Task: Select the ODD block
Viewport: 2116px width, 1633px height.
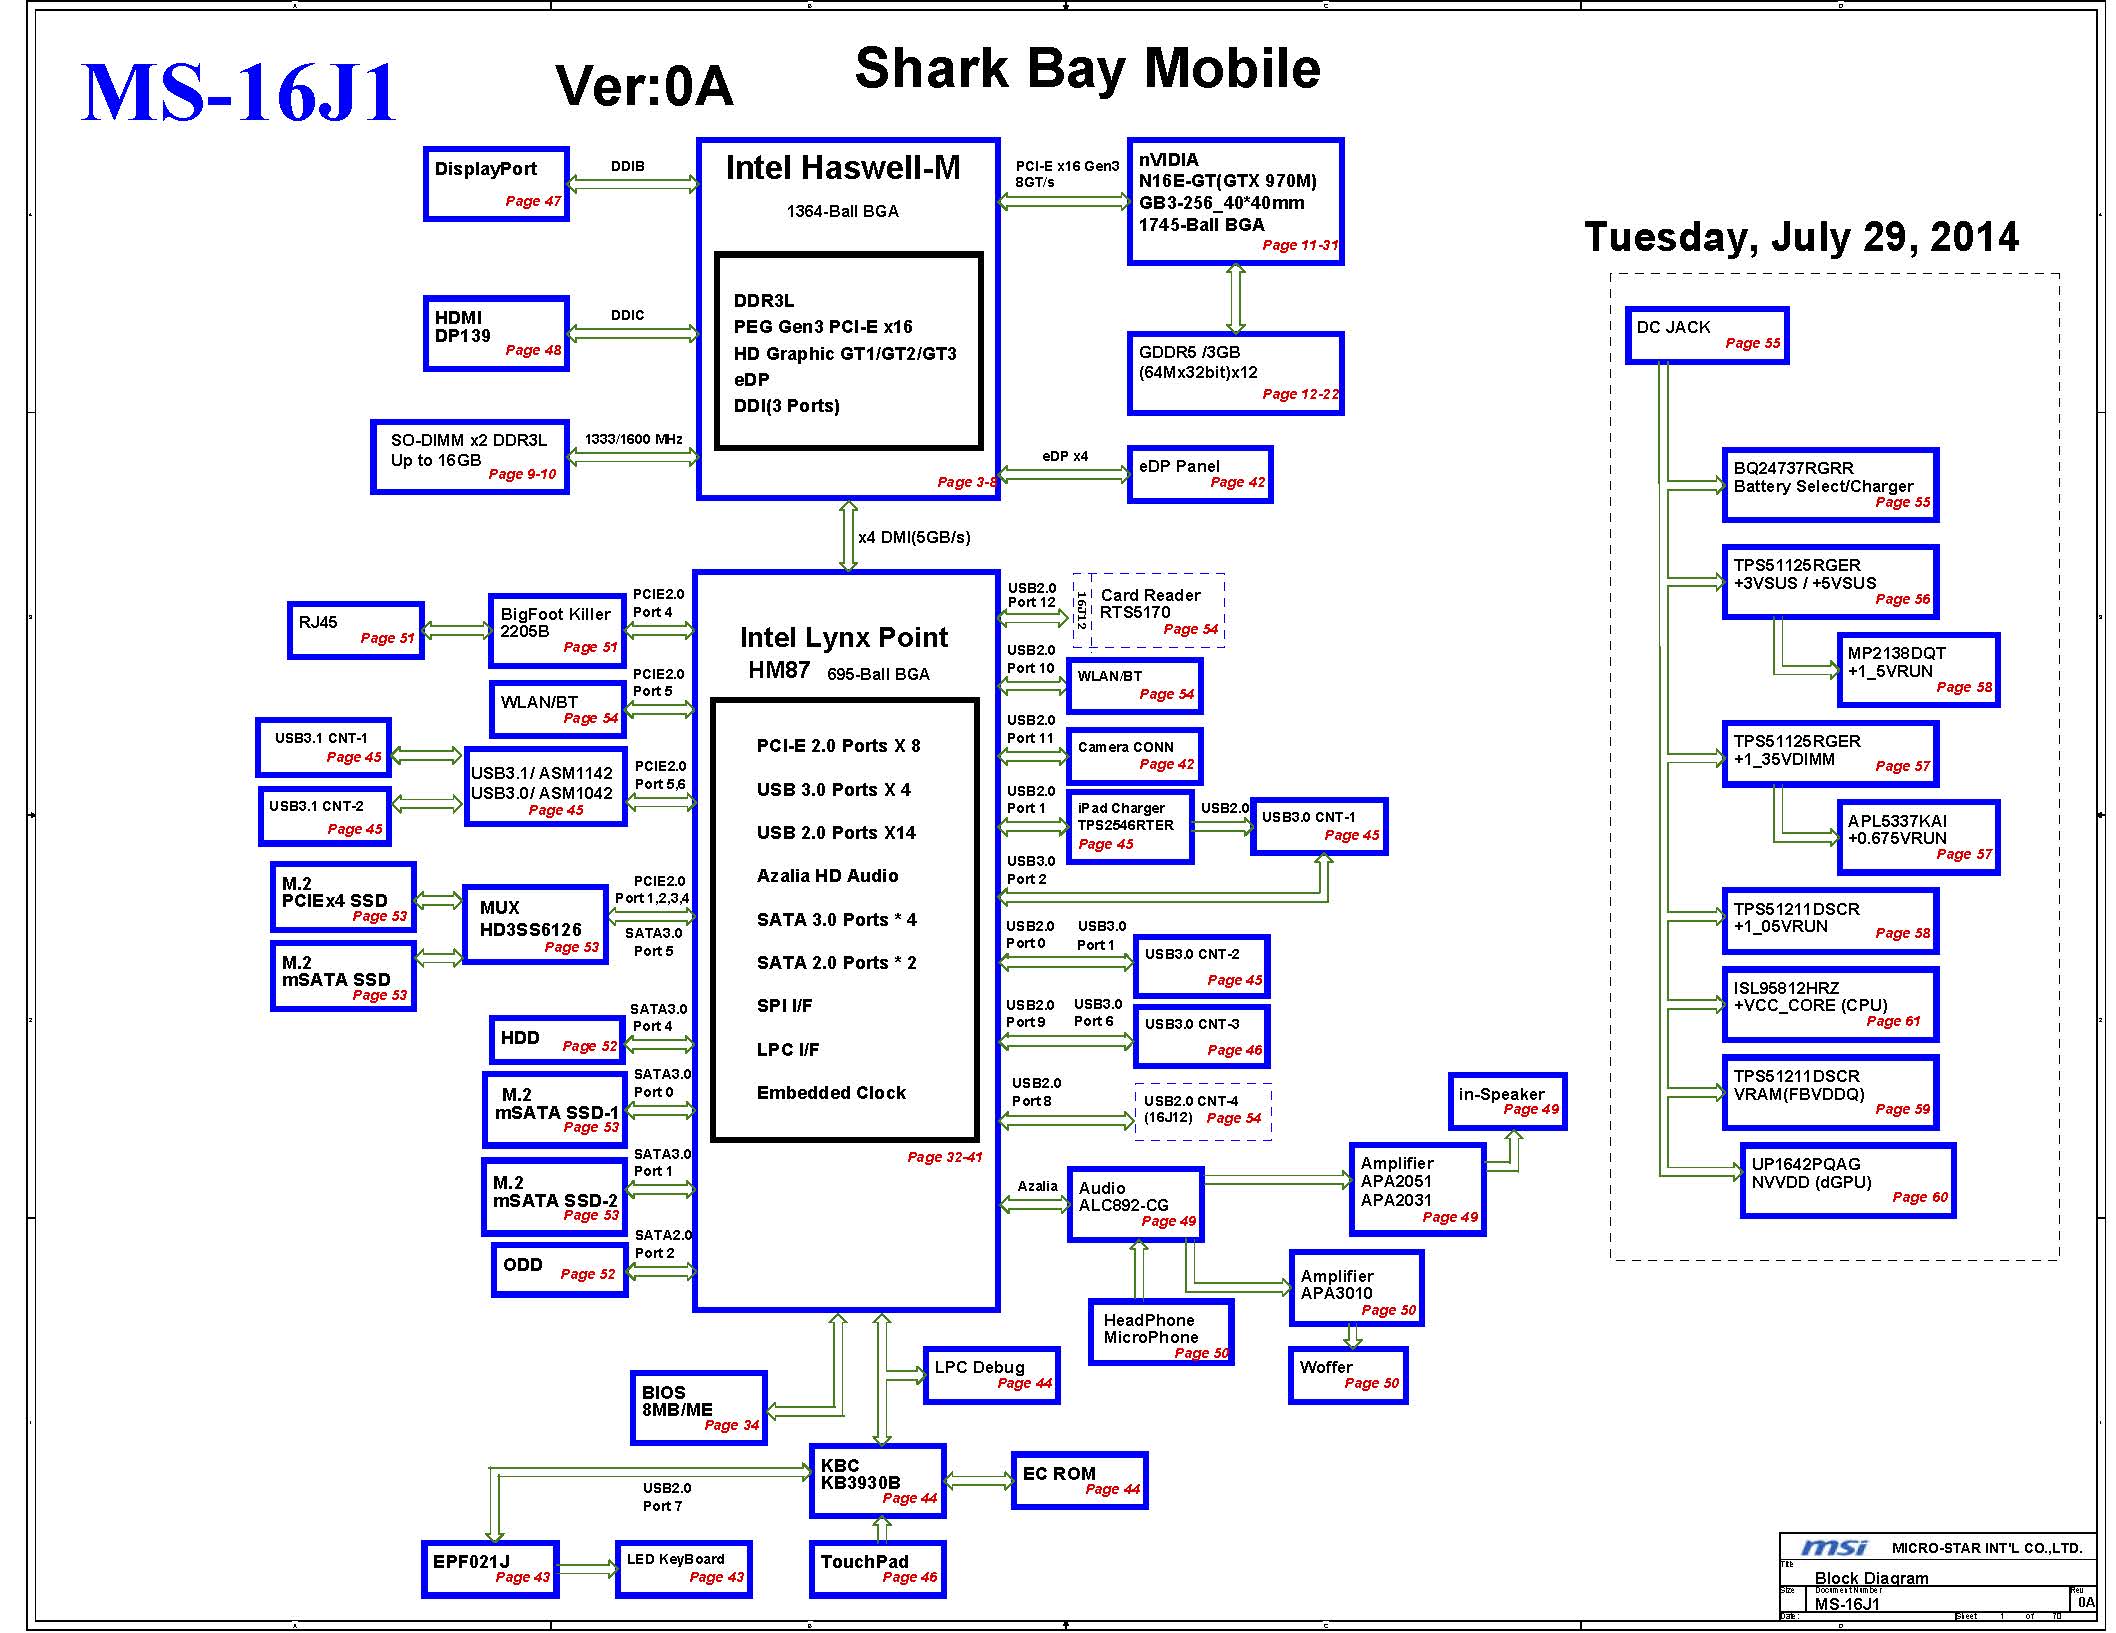Action: click(x=559, y=1269)
